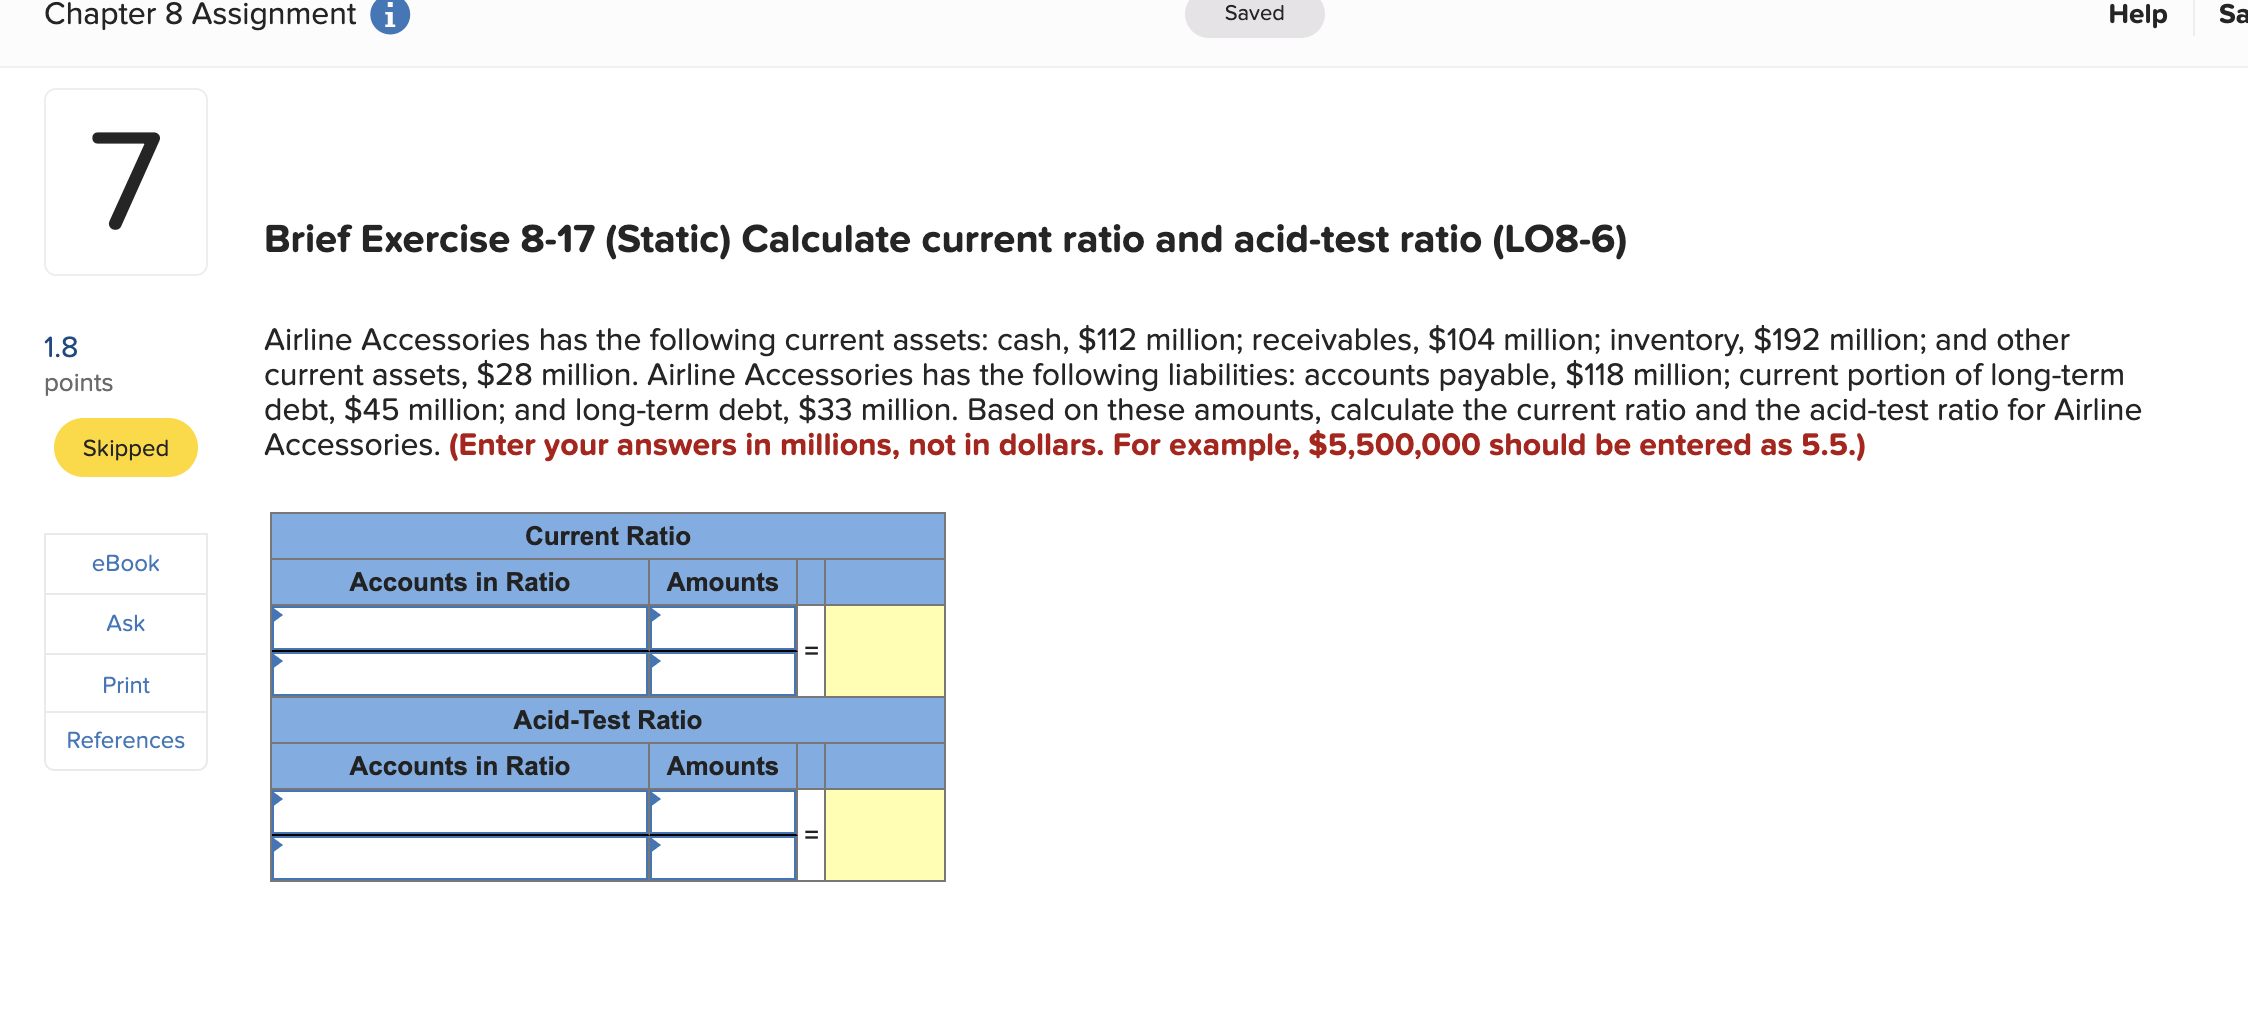Open the eBook resource link
The height and width of the screenshot is (1018, 2248).
point(125,562)
